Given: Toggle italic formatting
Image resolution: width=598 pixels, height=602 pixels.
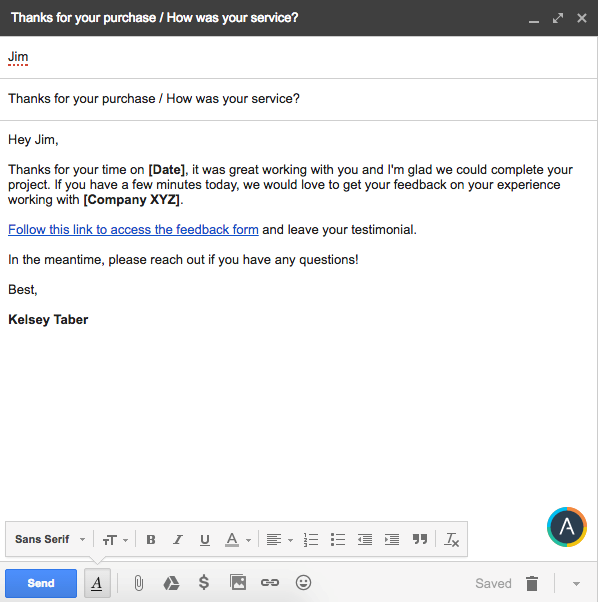Looking at the screenshot, I should (x=177, y=539).
